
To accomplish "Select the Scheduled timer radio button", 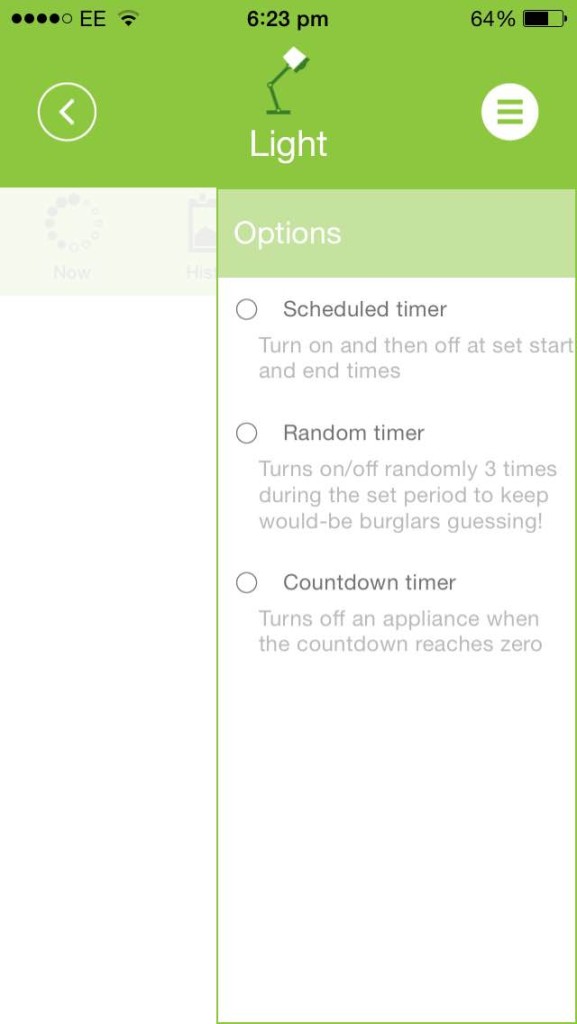I will (246, 310).
